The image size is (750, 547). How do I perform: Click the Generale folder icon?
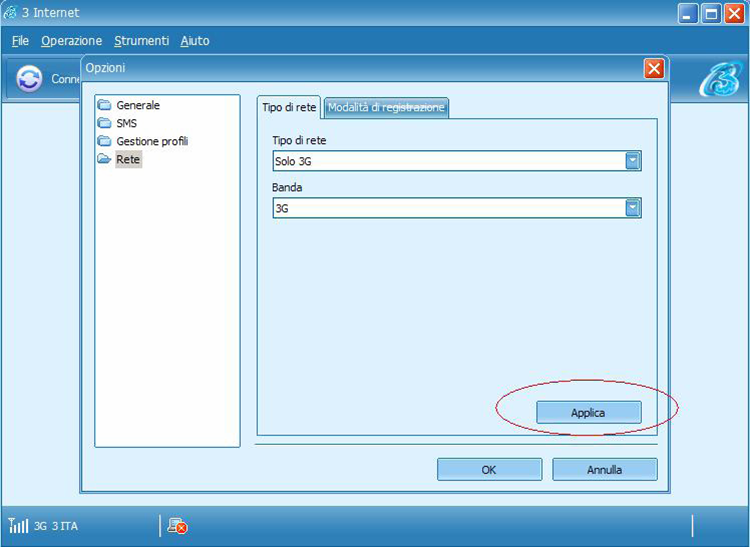[x=104, y=105]
